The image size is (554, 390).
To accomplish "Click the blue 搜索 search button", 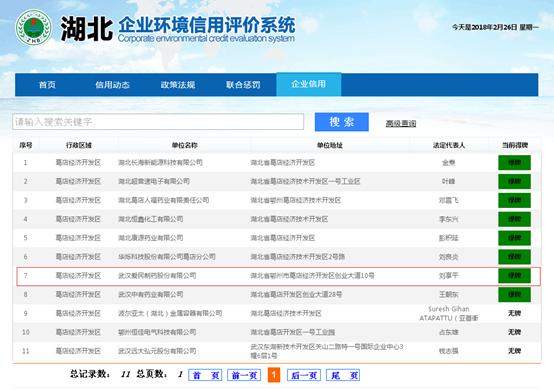I will coord(342,122).
